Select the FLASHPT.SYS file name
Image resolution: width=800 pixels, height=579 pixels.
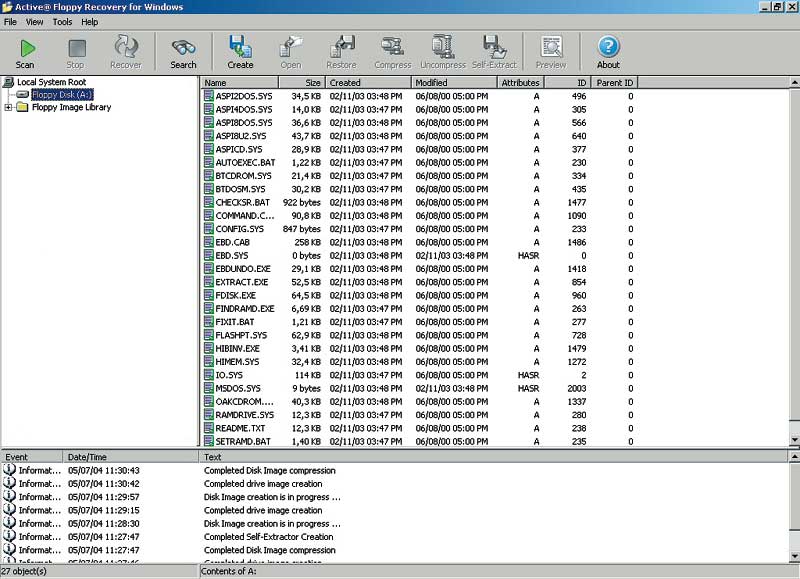(241, 335)
